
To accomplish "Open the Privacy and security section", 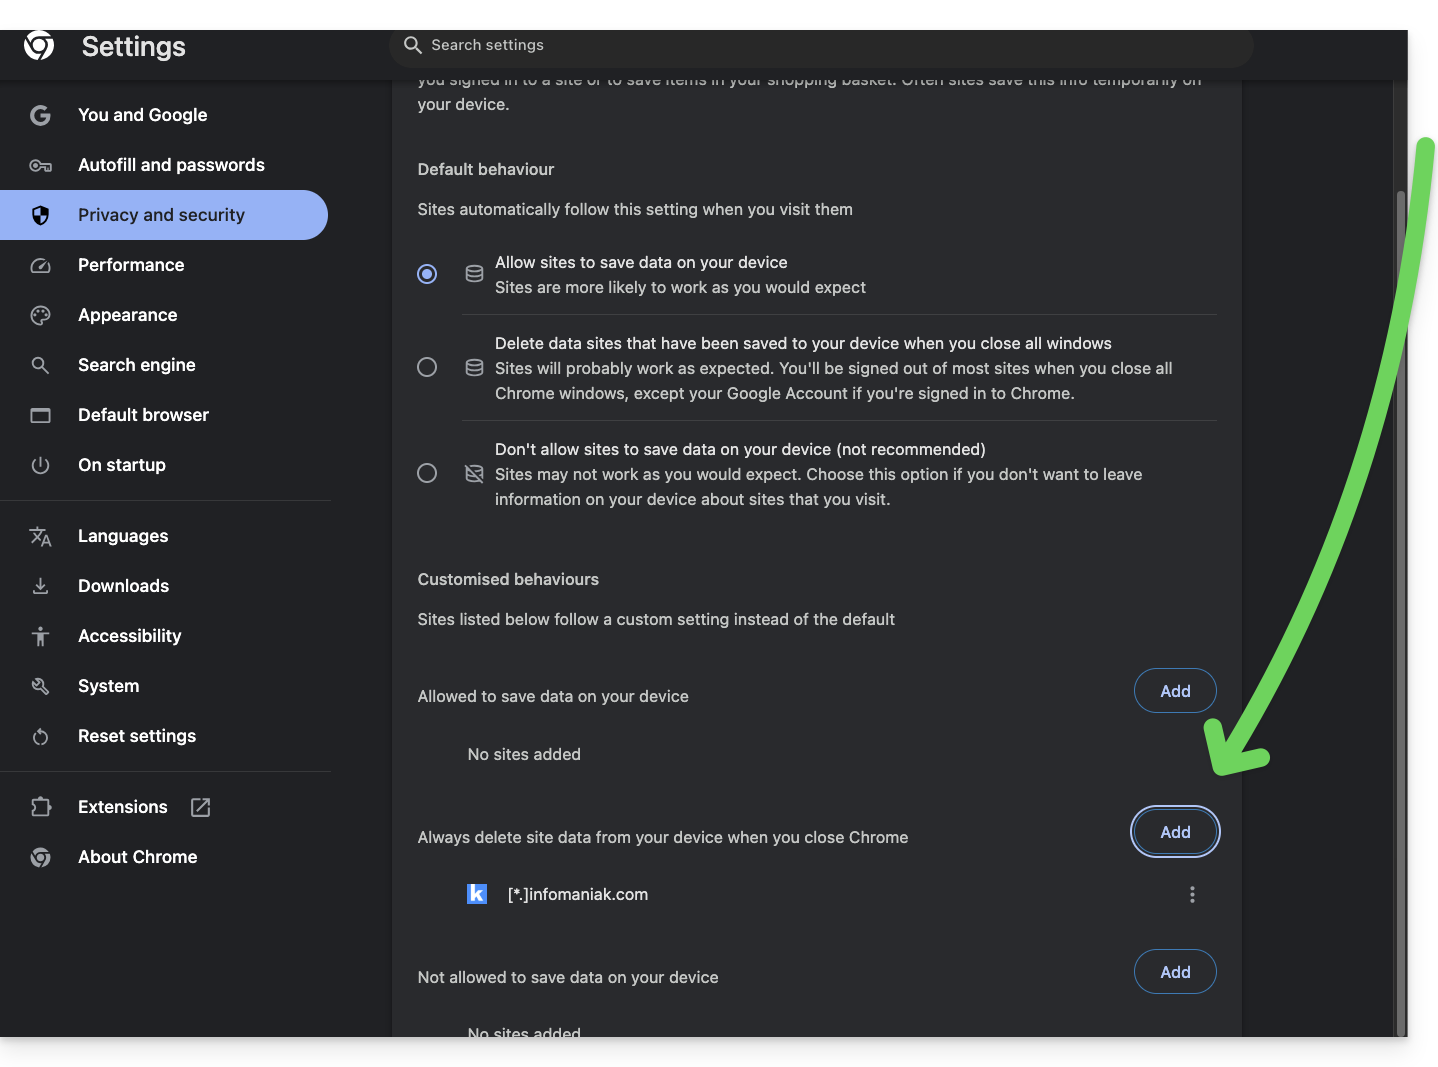I will tap(161, 215).
